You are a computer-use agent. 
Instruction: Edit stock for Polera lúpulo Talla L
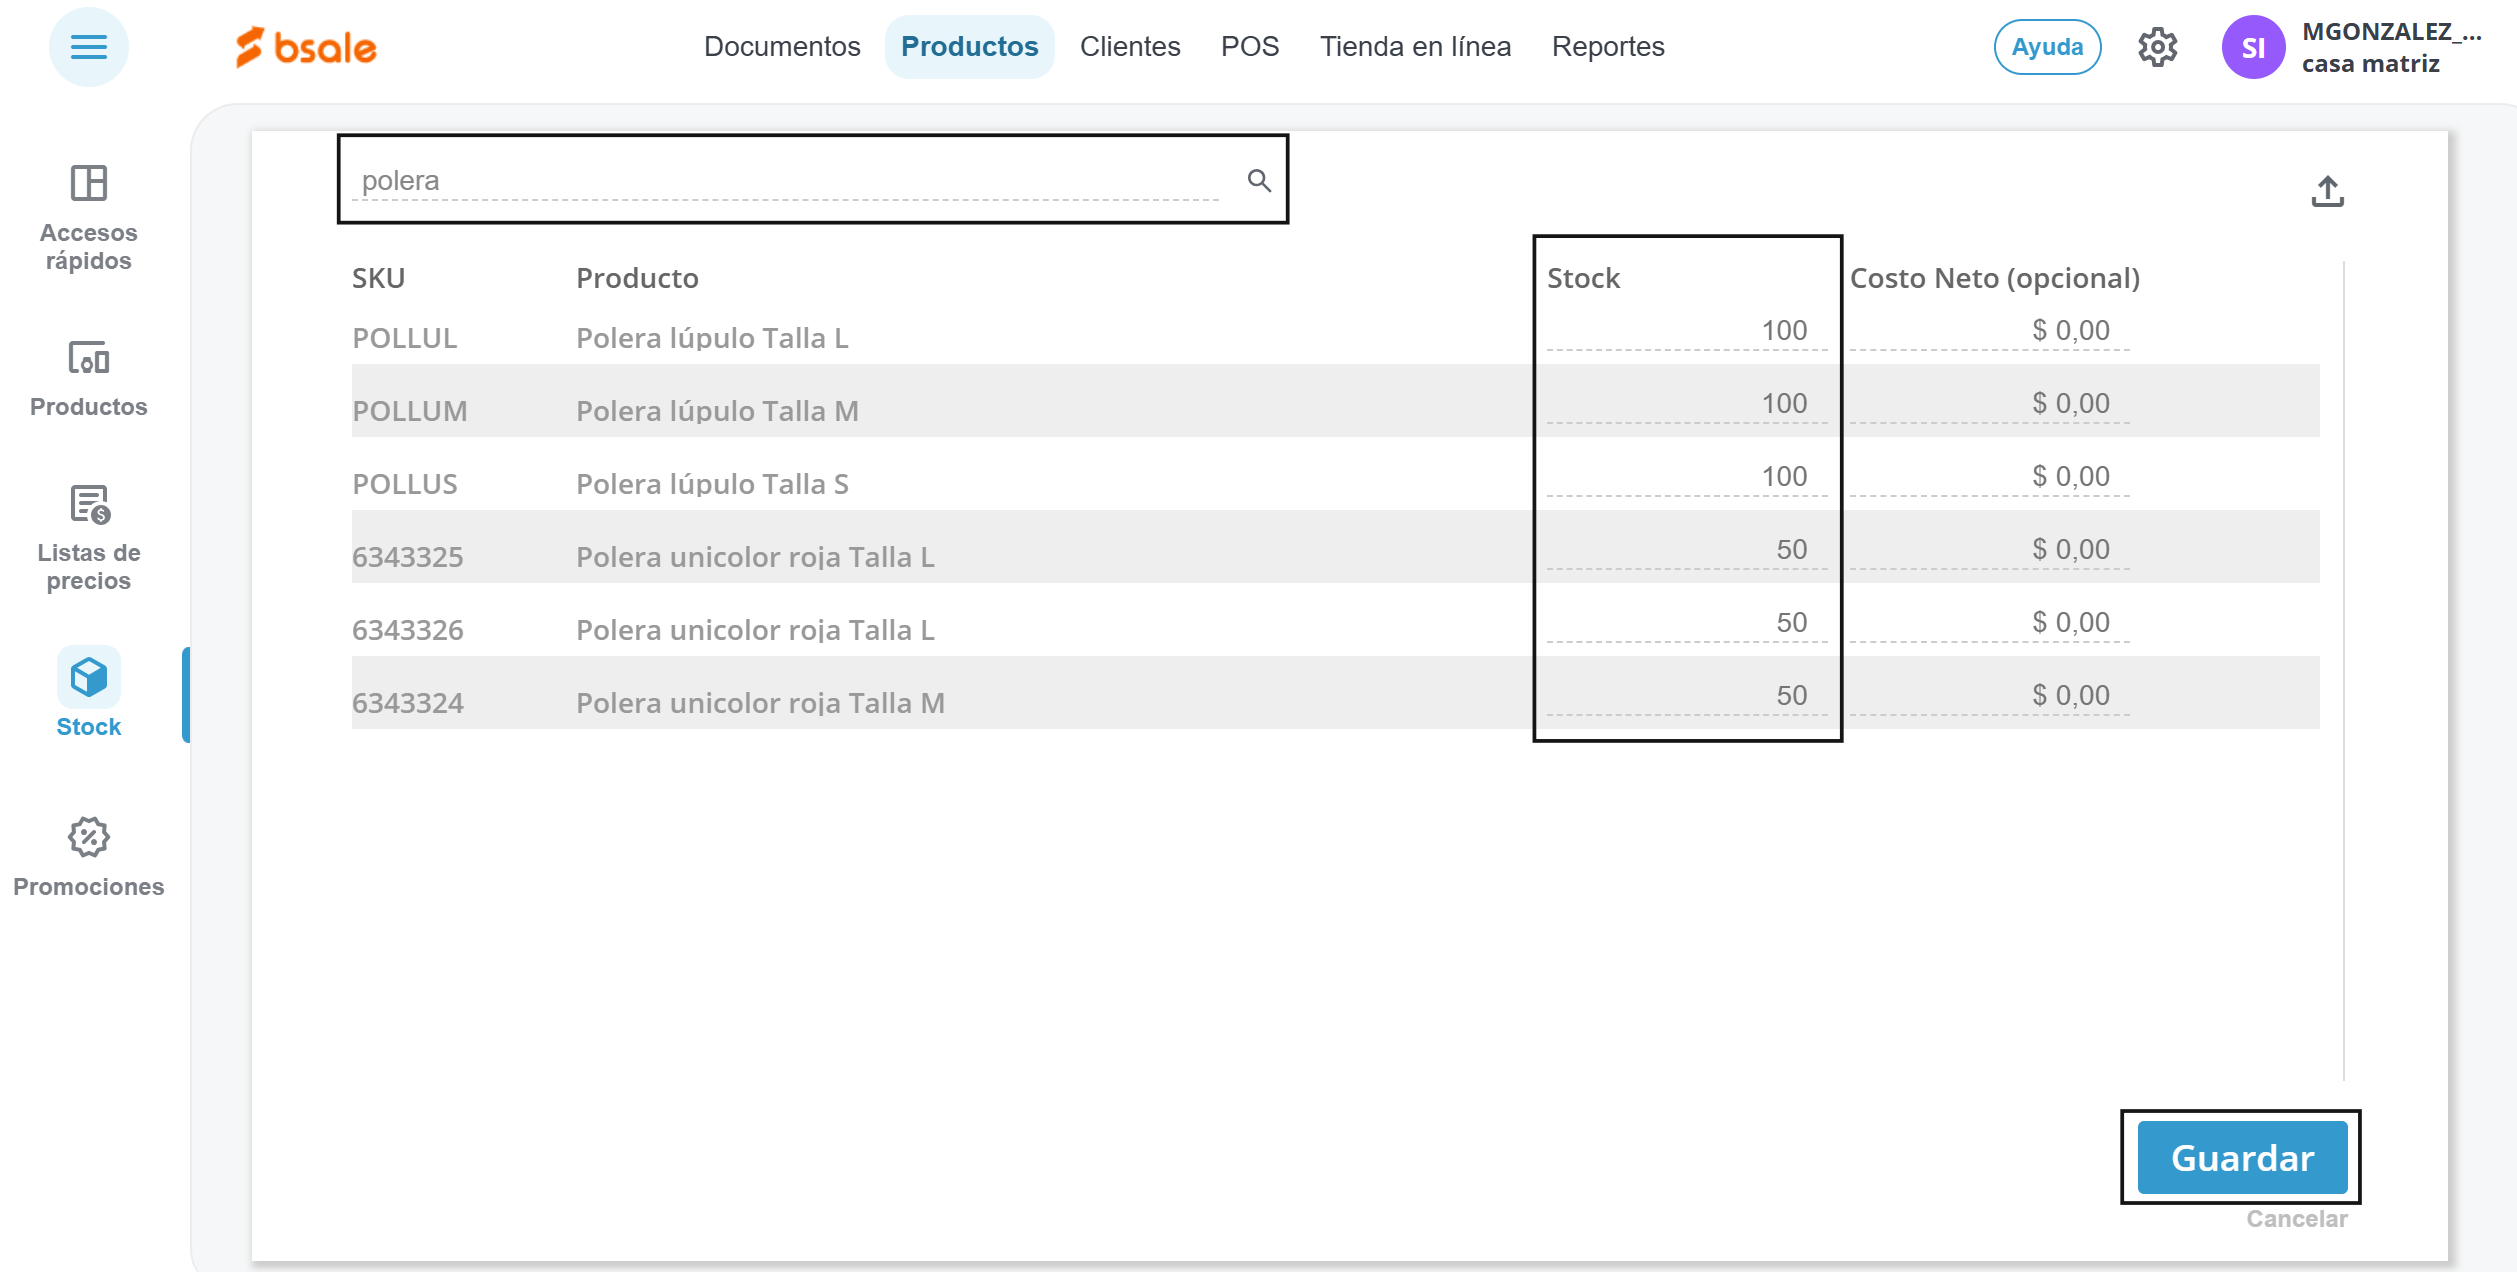pyautogui.click(x=1686, y=331)
